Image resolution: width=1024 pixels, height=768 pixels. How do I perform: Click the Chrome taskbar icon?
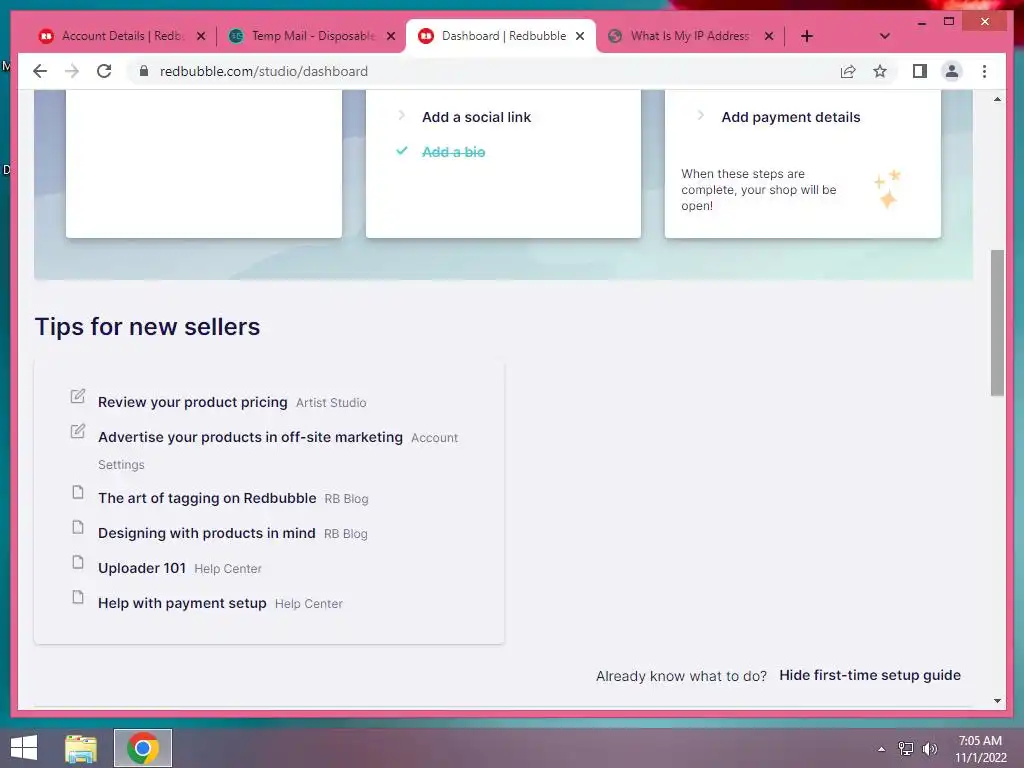point(143,748)
